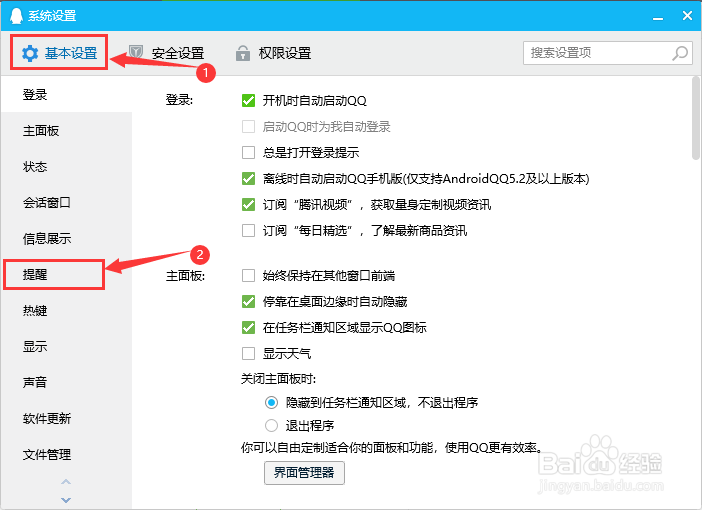
Task: Select 声音 in the sidebar
Action: click(66, 382)
